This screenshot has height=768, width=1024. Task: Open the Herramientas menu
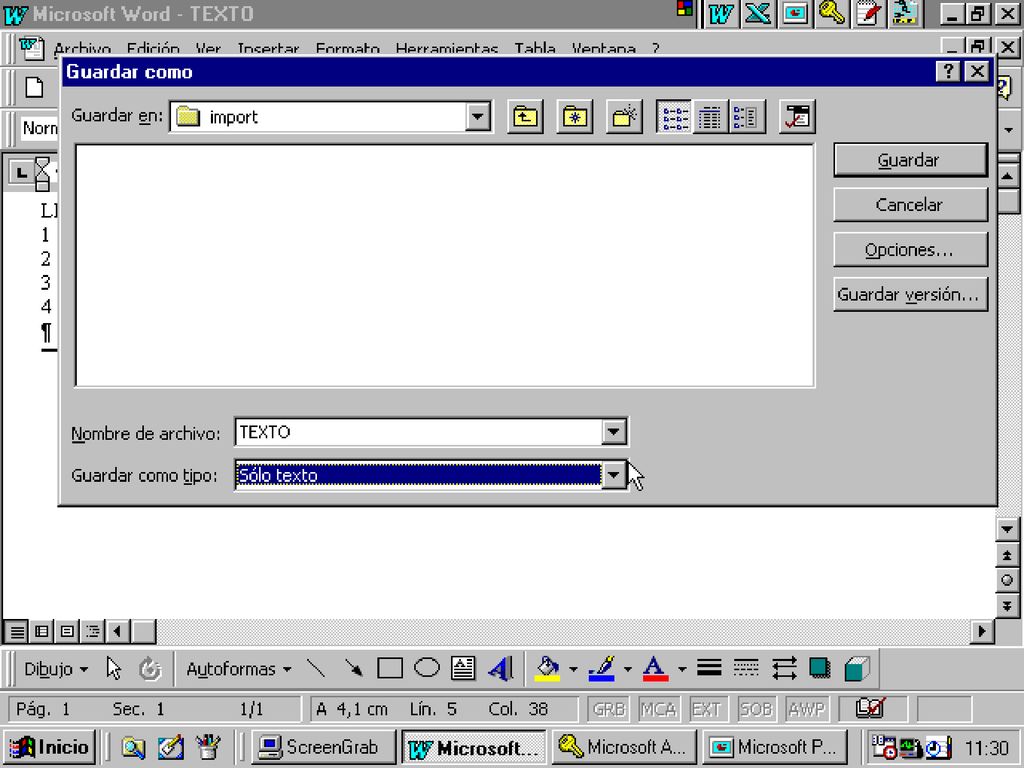point(447,49)
